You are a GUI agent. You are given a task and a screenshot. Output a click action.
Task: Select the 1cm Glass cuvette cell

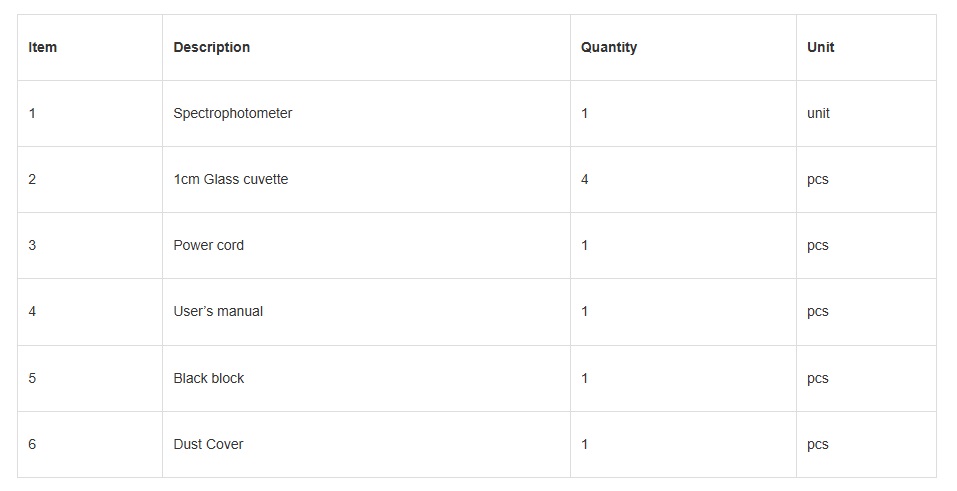231,179
